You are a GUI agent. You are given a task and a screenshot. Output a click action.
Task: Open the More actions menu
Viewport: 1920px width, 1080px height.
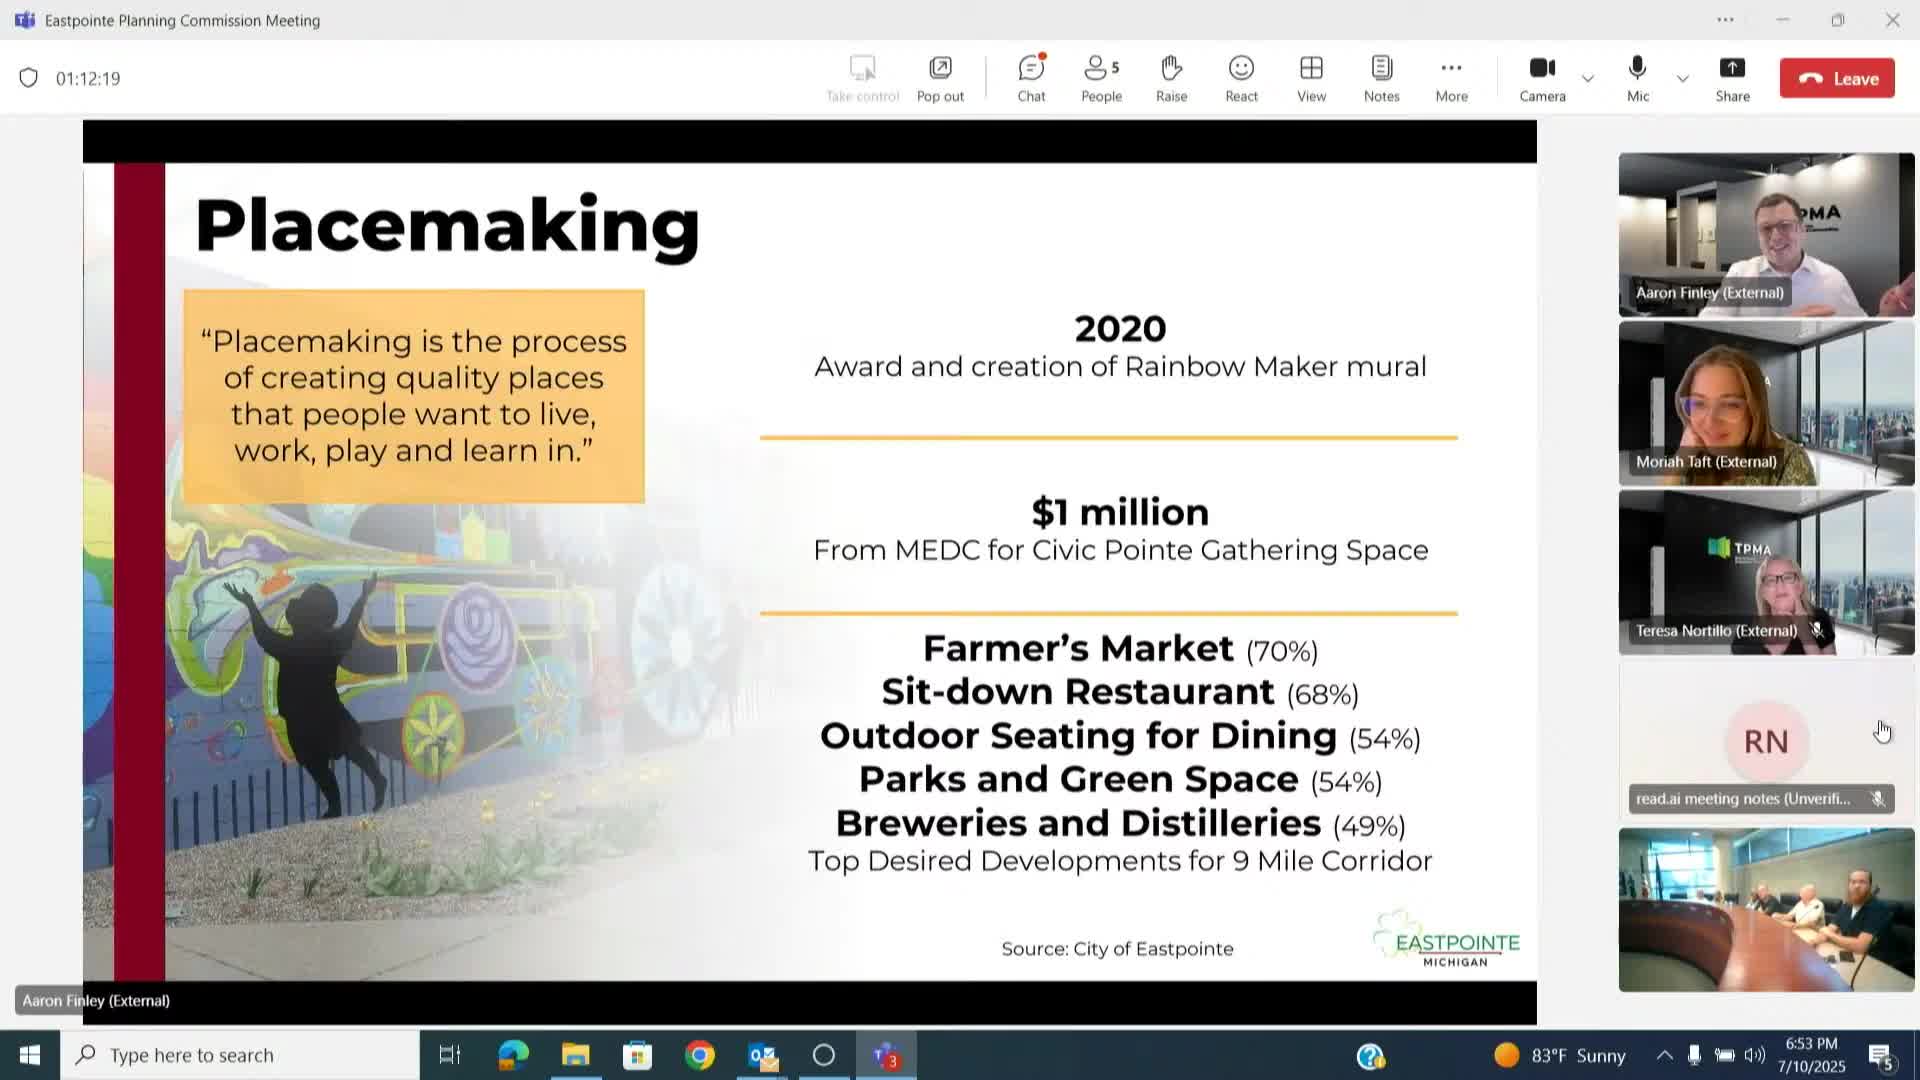[x=1451, y=78]
